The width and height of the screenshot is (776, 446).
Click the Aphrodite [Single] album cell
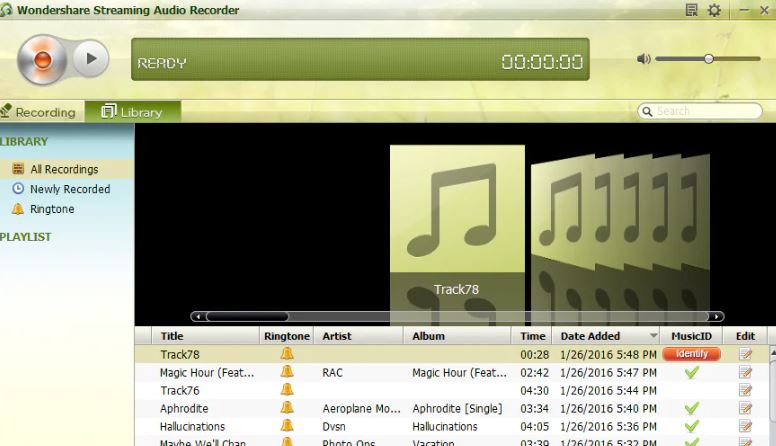pyautogui.click(x=457, y=409)
